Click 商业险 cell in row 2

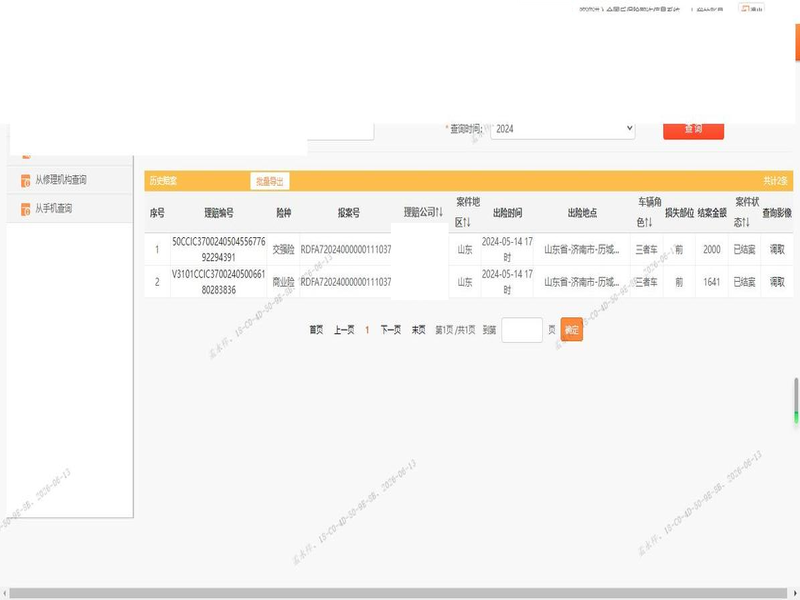283,282
